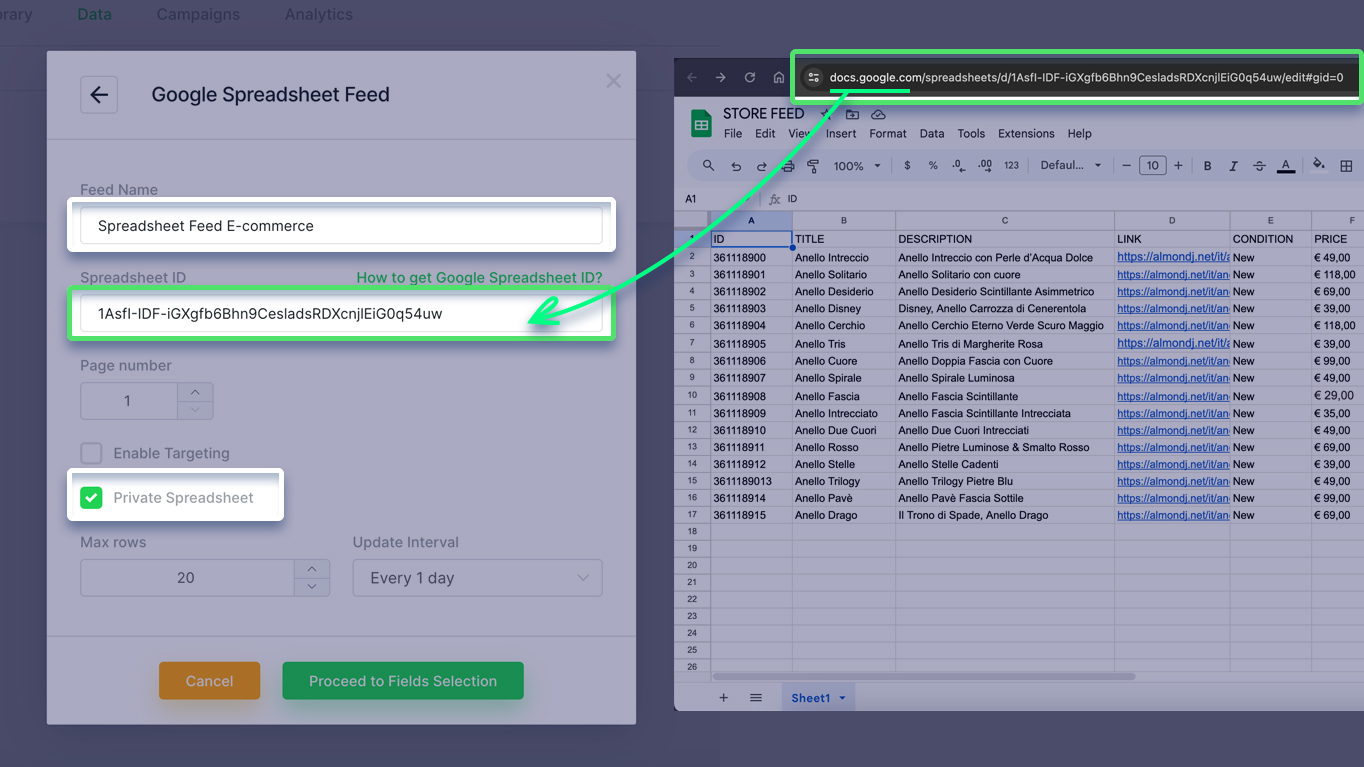
Task: Open the font family dropdown
Action: click(1071, 166)
